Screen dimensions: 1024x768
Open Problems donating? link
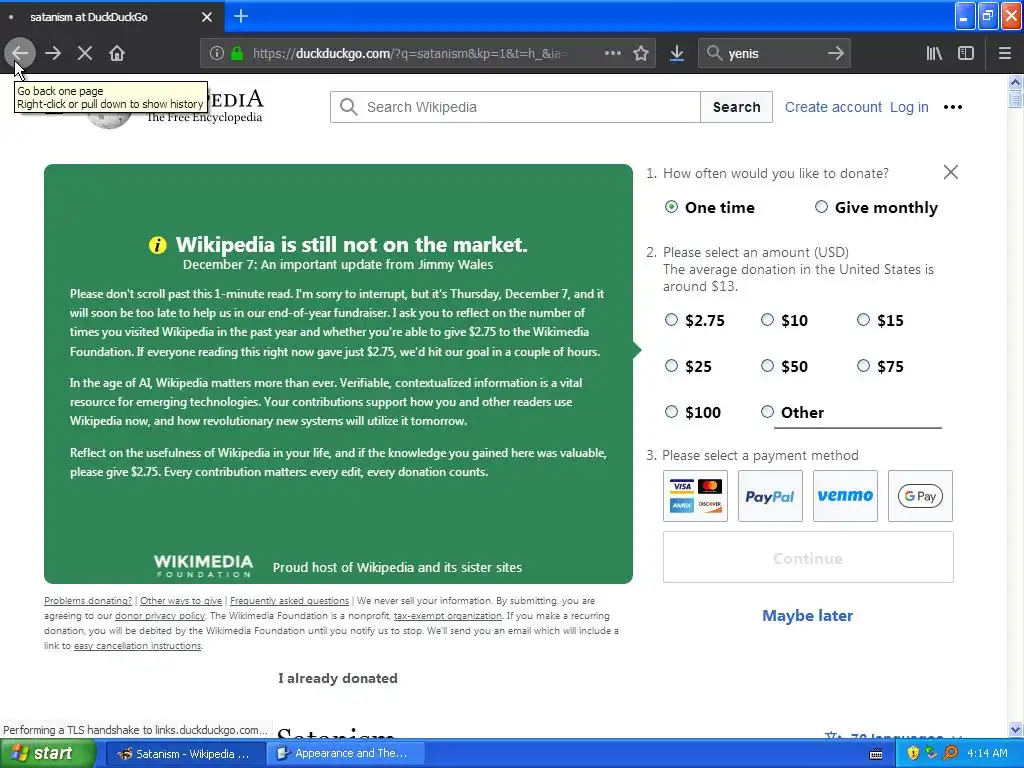[88, 601]
